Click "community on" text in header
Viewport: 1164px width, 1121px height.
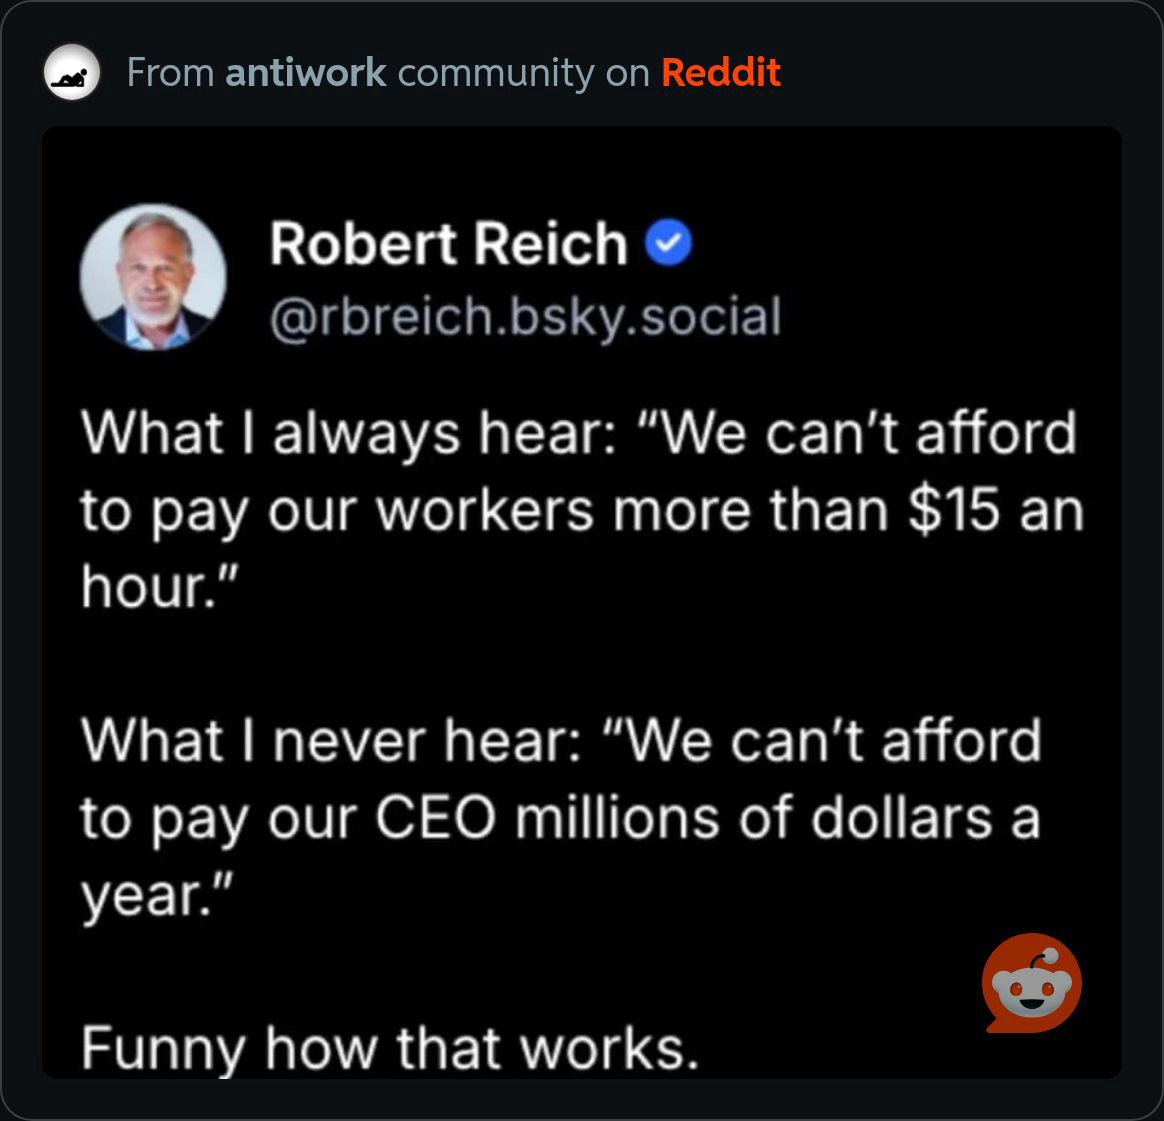pyautogui.click(x=523, y=73)
